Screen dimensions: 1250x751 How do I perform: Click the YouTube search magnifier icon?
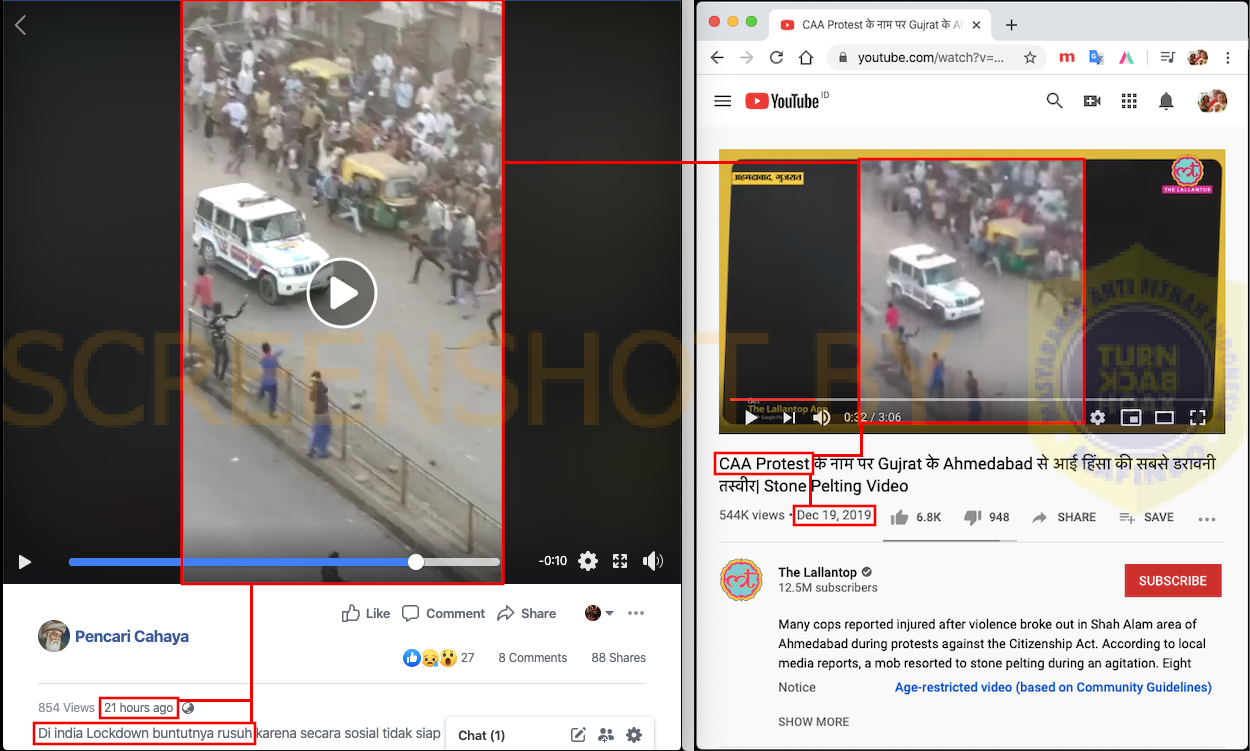tap(1054, 101)
